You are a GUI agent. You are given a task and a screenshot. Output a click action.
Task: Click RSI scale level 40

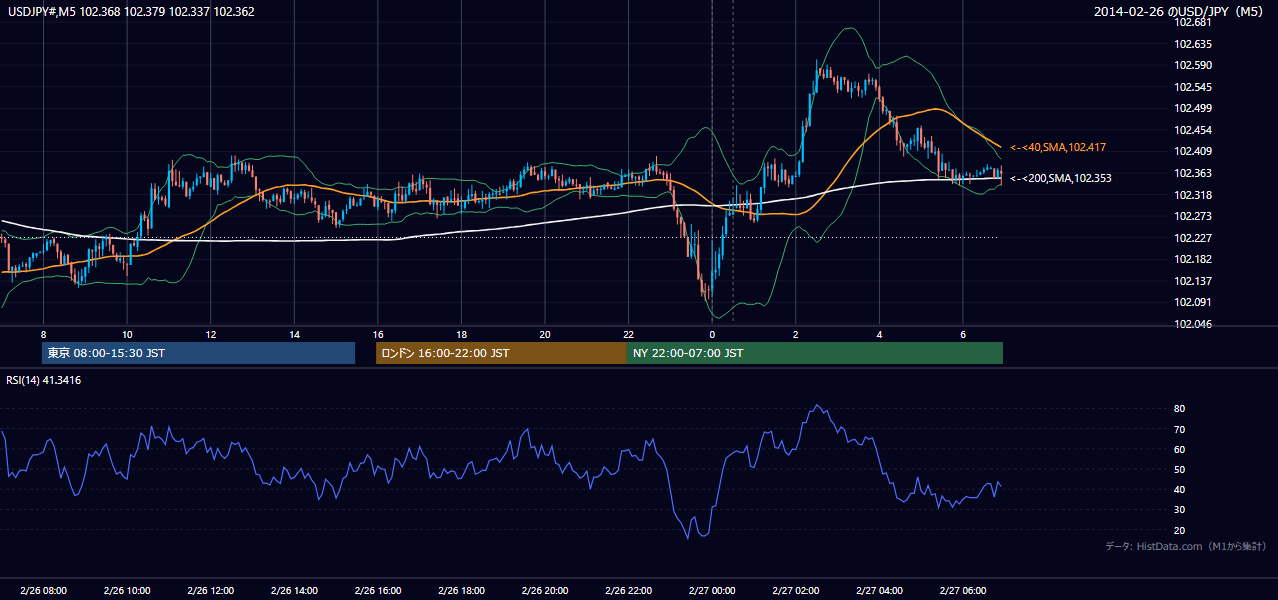tap(1179, 489)
